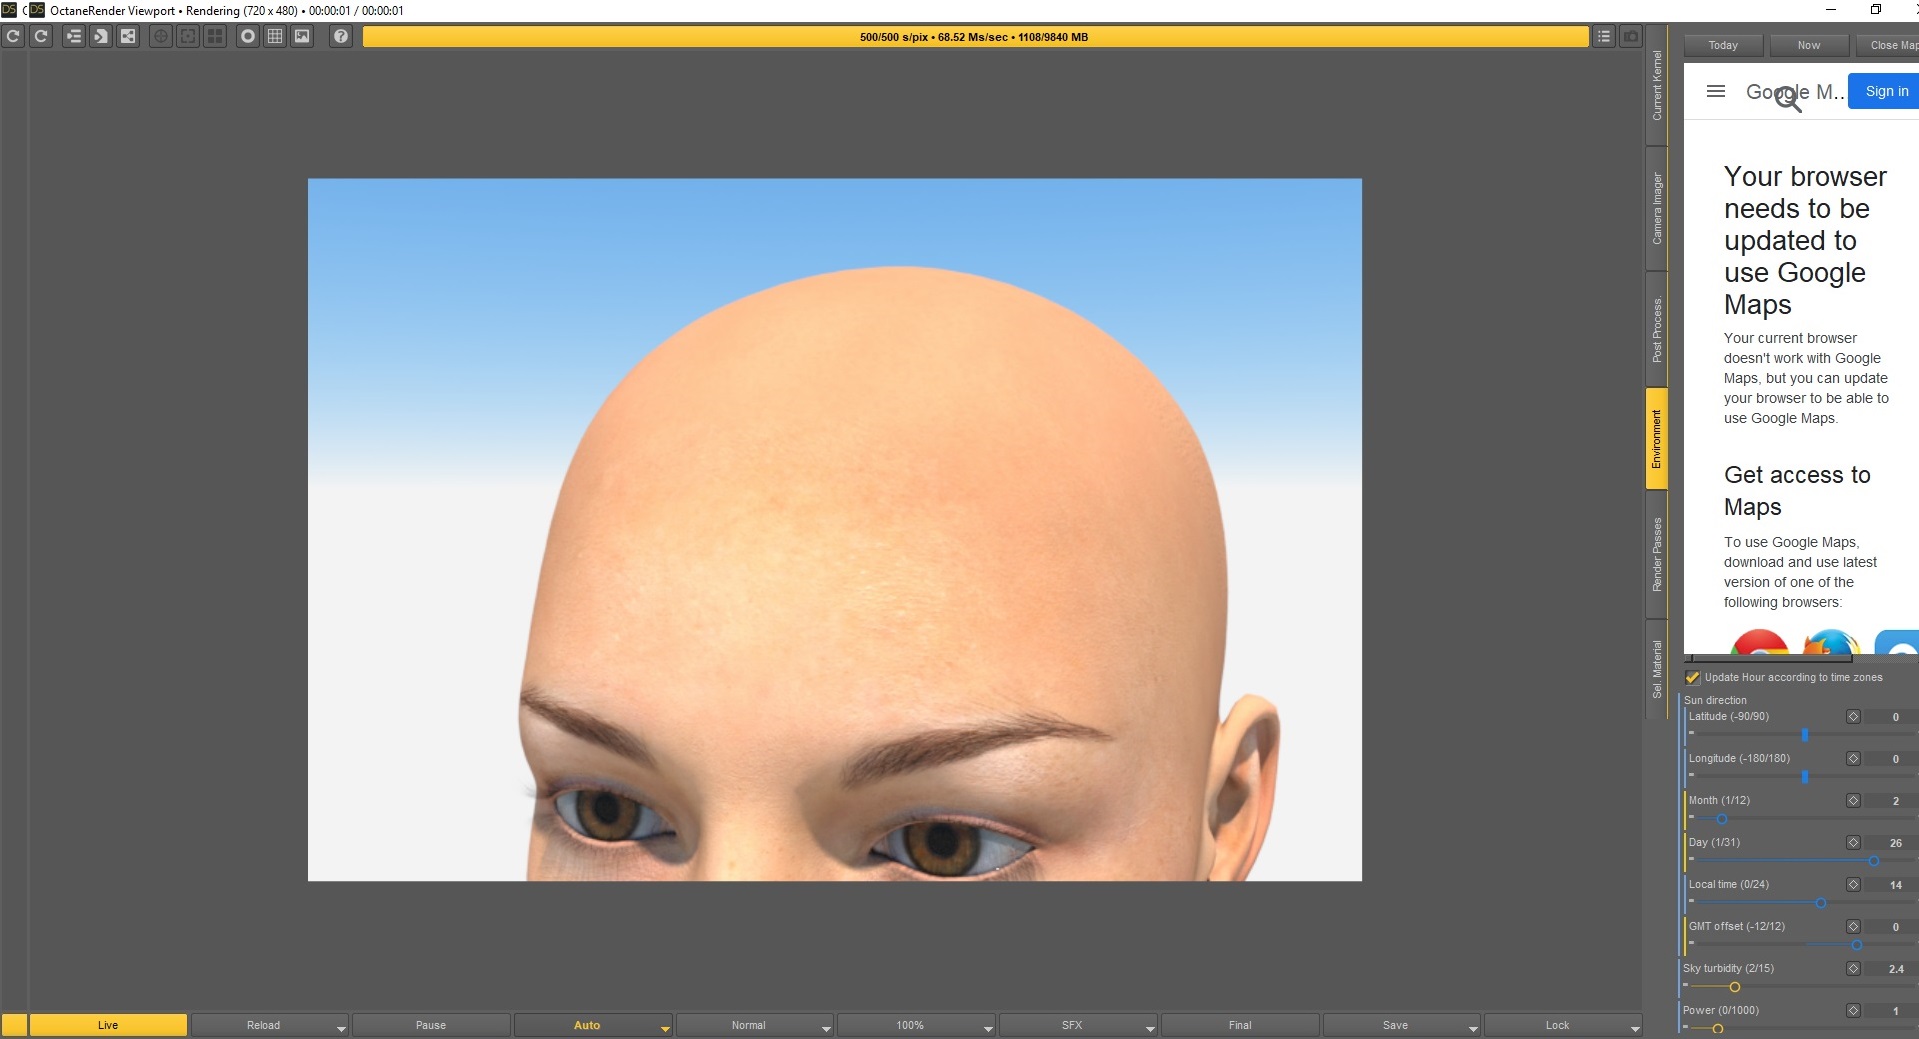Click the rendered head image in the viewport
Screen dimensions: 1919x1039
(x=835, y=530)
